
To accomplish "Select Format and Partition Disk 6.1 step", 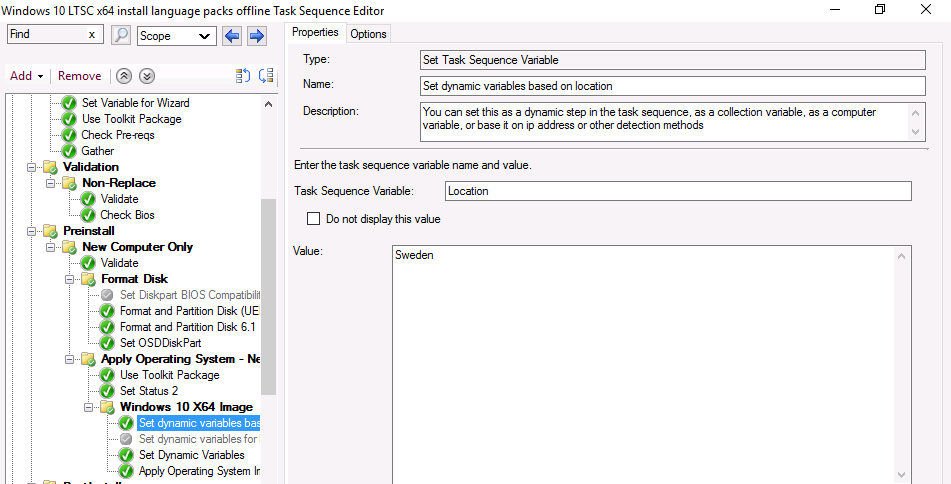I will (x=187, y=327).
